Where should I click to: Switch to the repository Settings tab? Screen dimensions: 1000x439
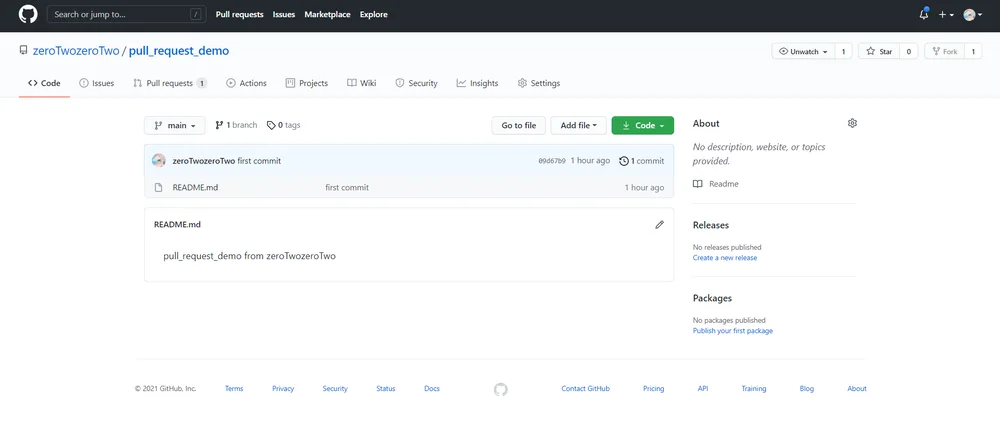click(x=539, y=83)
